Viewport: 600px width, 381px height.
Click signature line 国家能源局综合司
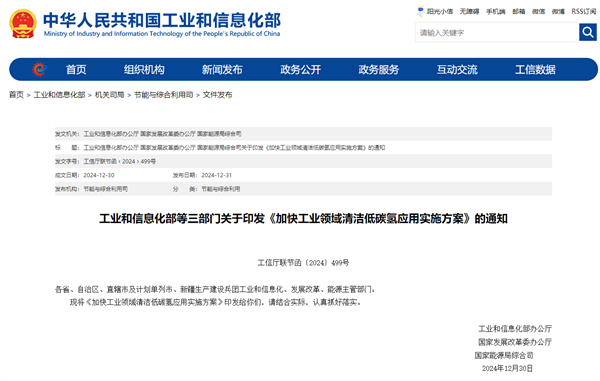coord(504,355)
